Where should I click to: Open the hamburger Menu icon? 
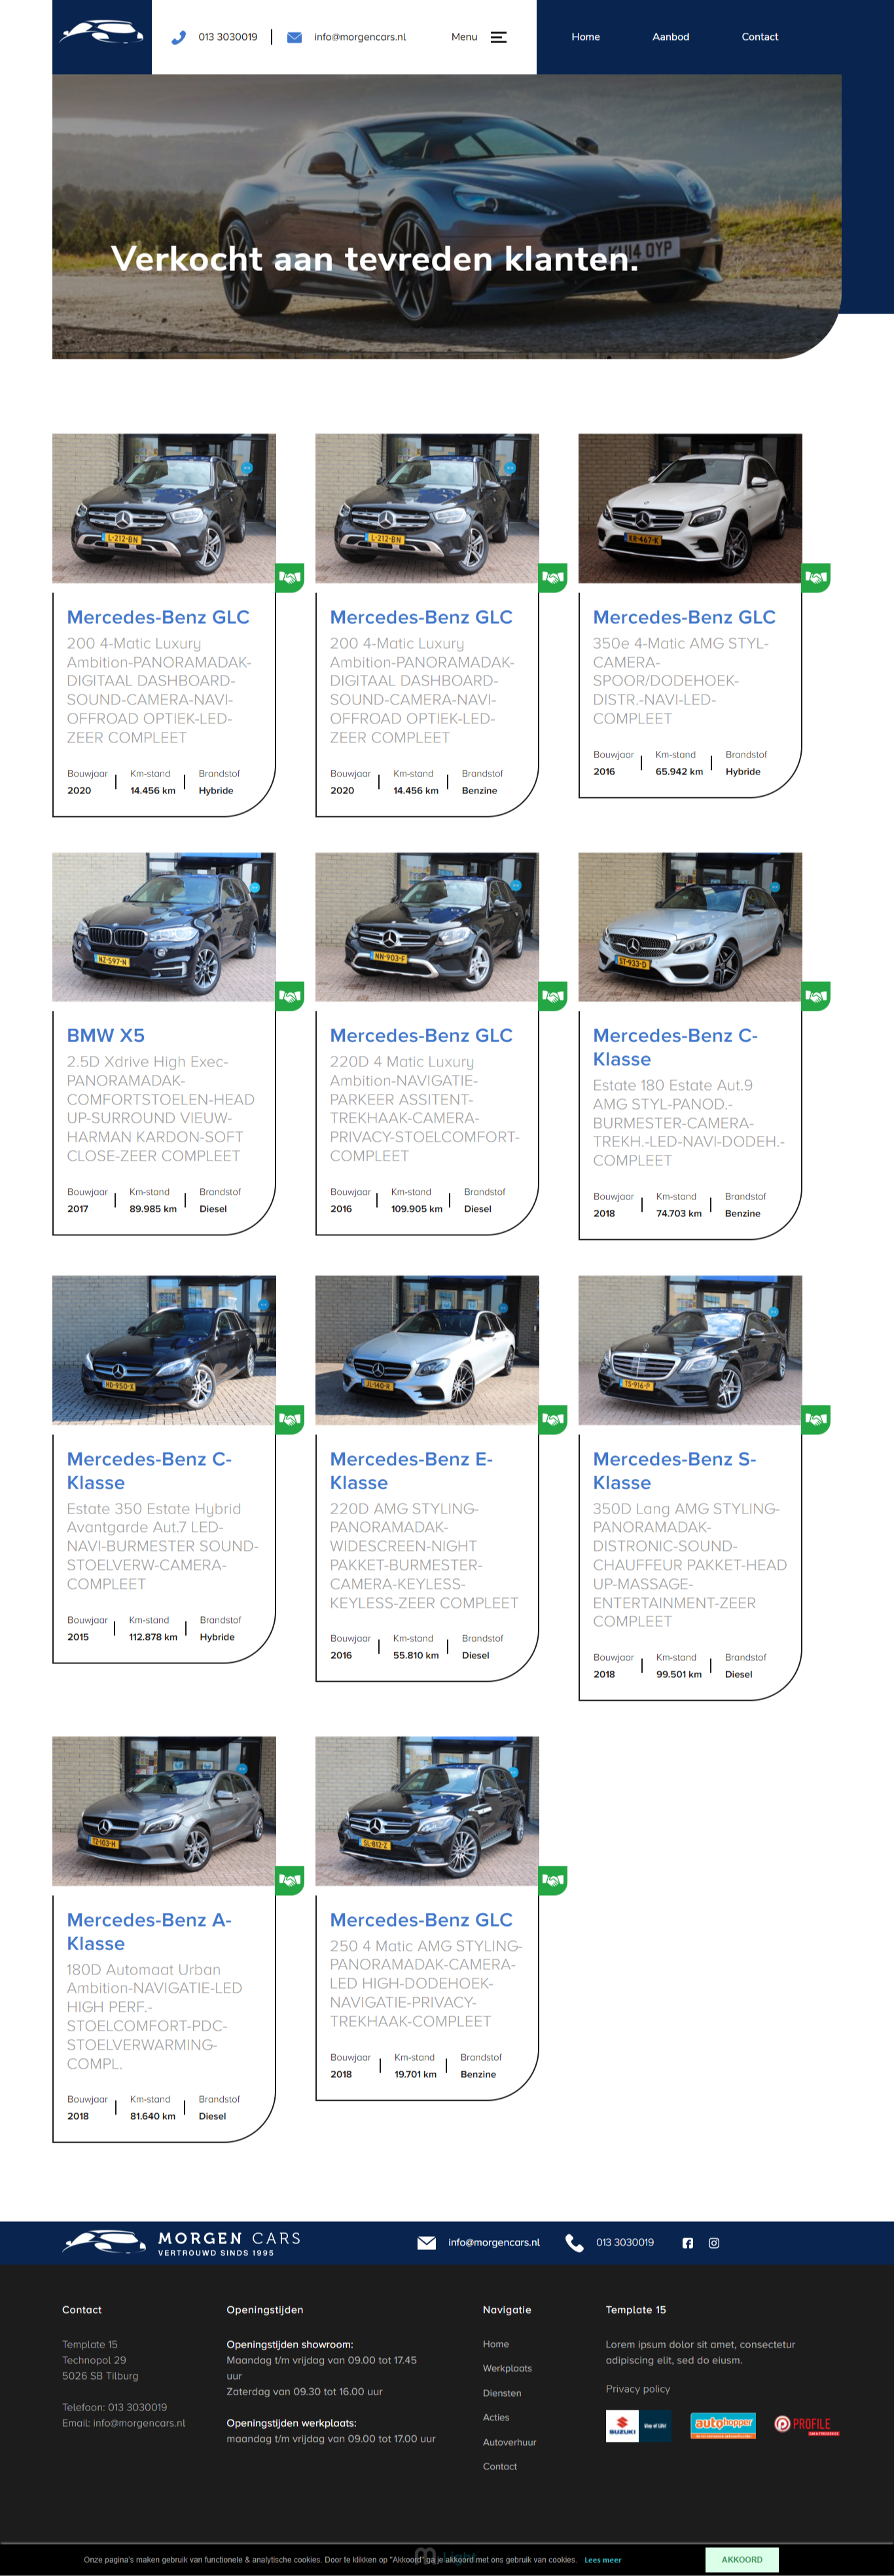click(x=499, y=37)
